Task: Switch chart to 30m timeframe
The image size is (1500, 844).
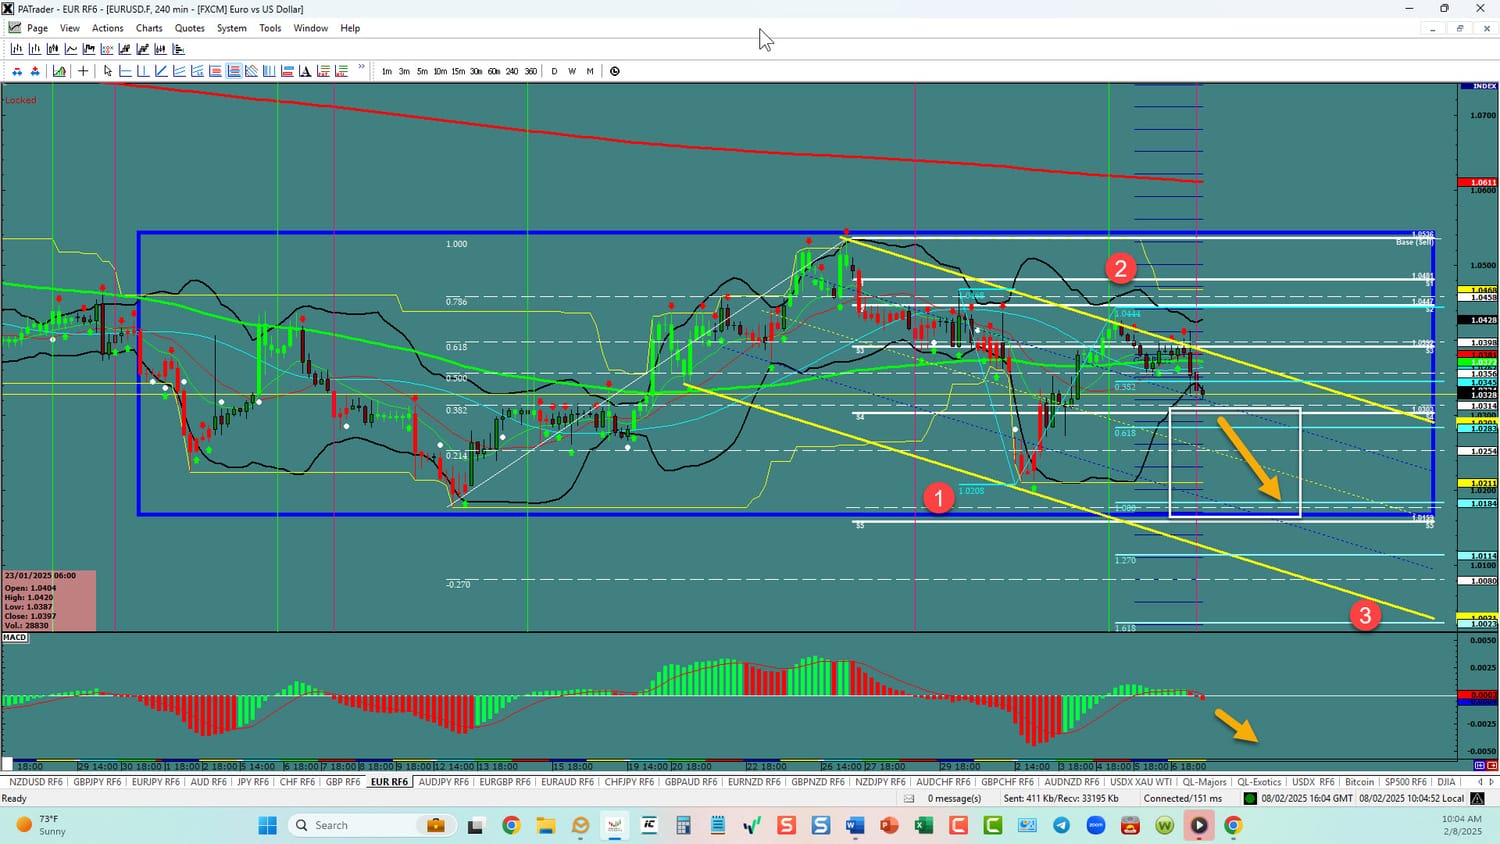Action: click(476, 71)
